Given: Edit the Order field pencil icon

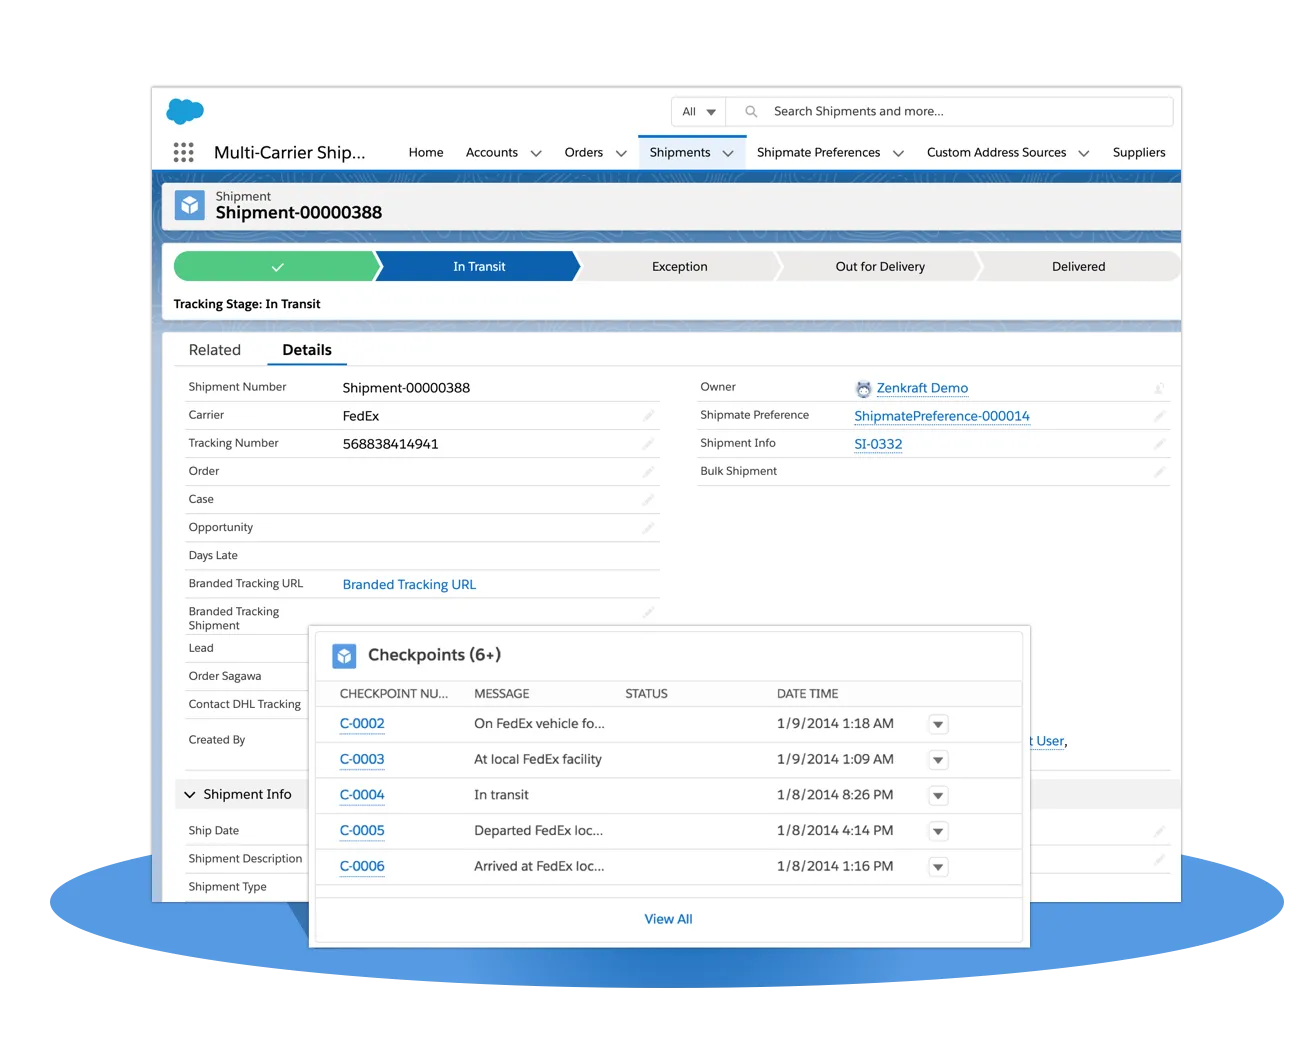Looking at the screenshot, I should point(648,472).
